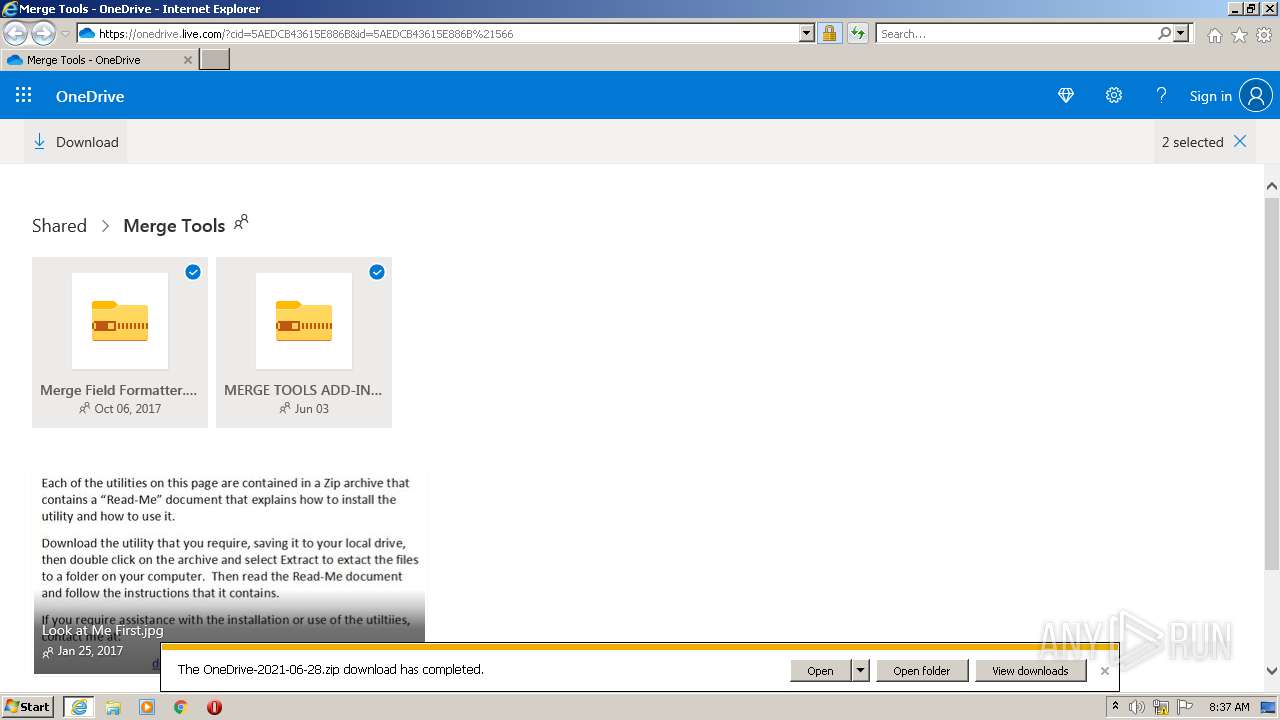Dismiss the download notification bar

[x=1105, y=671]
